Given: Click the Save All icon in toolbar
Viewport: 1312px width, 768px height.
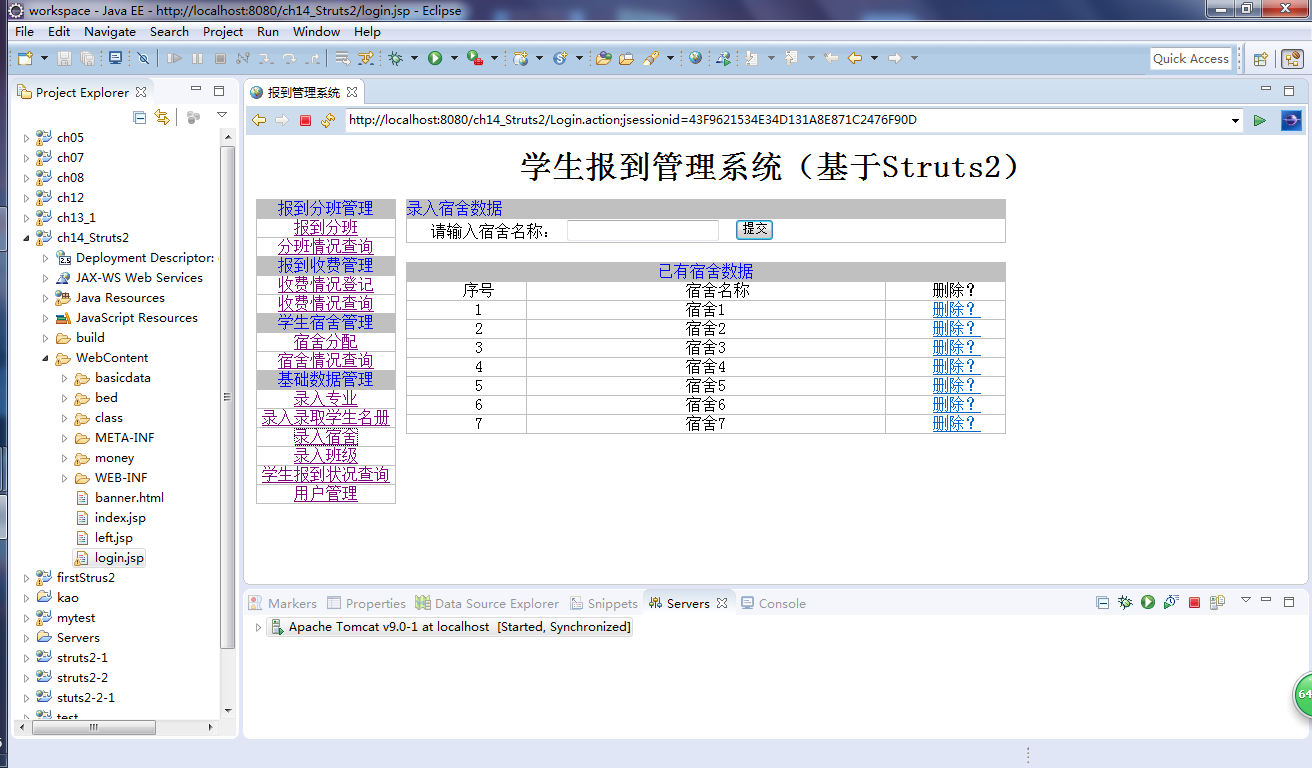Looking at the screenshot, I should pos(87,58).
